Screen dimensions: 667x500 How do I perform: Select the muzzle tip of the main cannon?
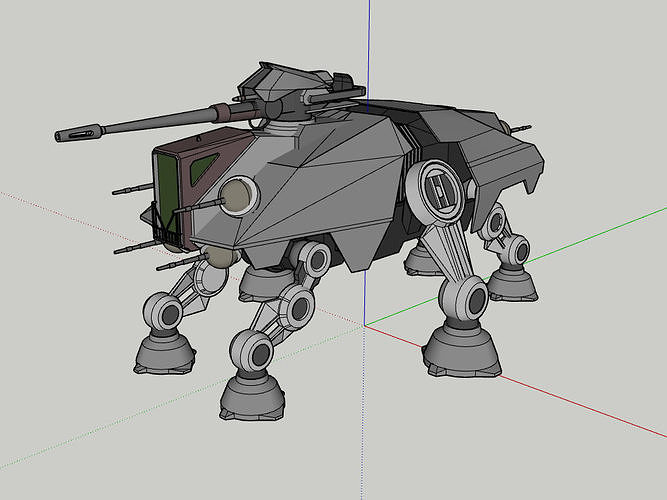80,133
